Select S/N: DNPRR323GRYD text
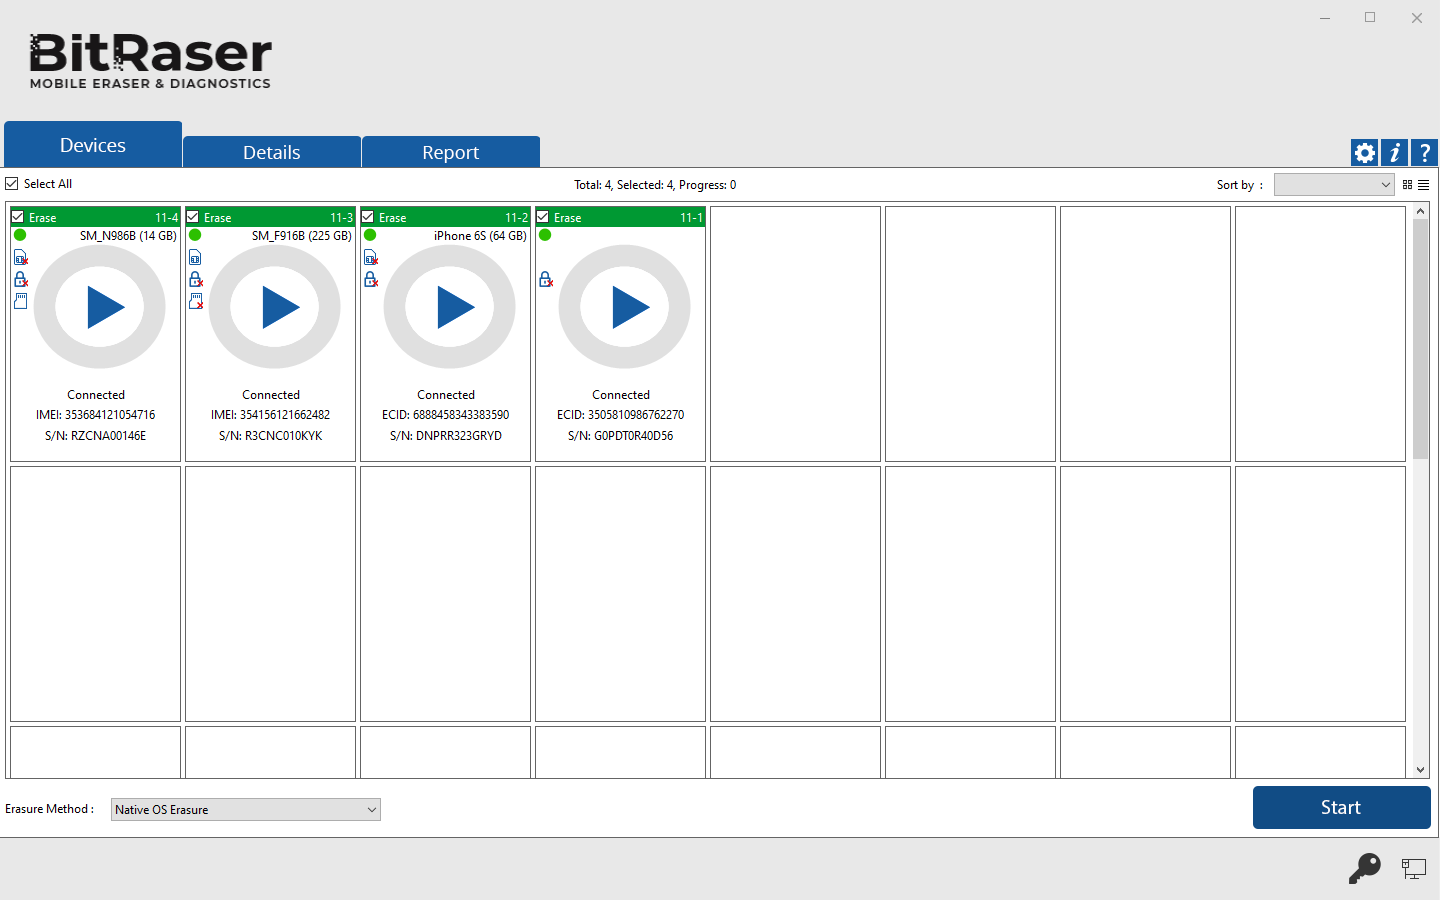 446,436
